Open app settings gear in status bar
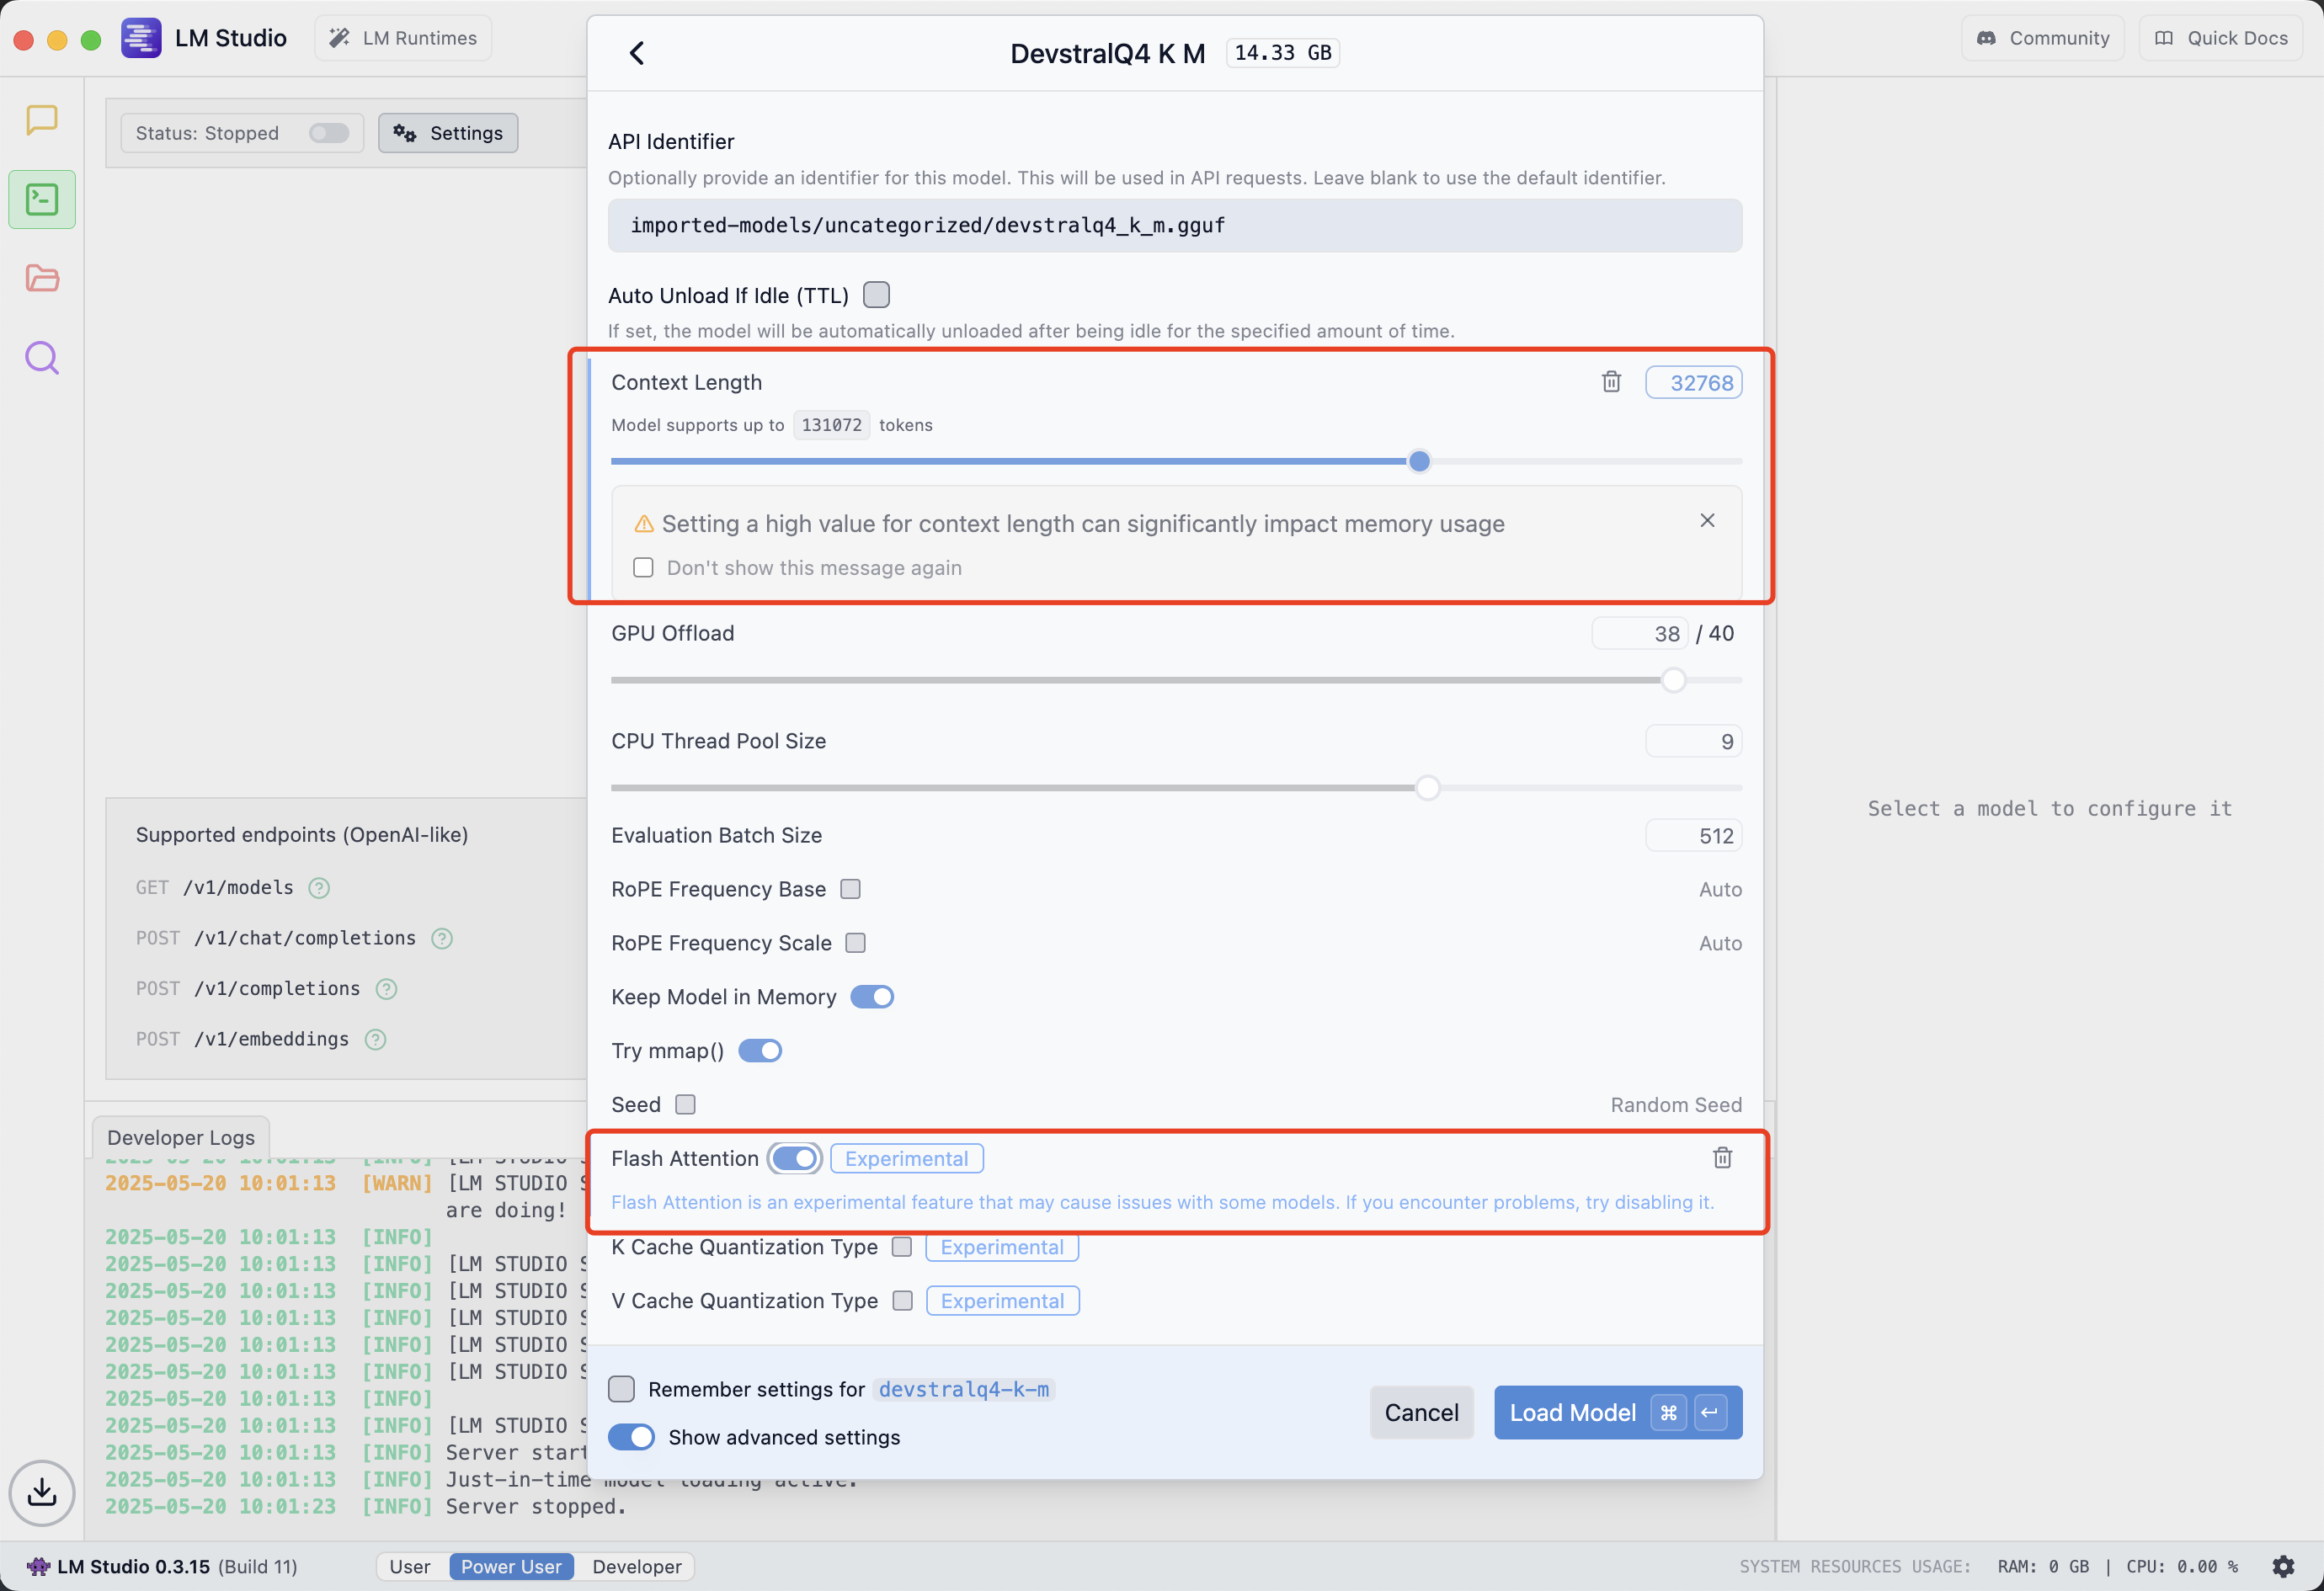This screenshot has width=2324, height=1591. [x=2283, y=1566]
